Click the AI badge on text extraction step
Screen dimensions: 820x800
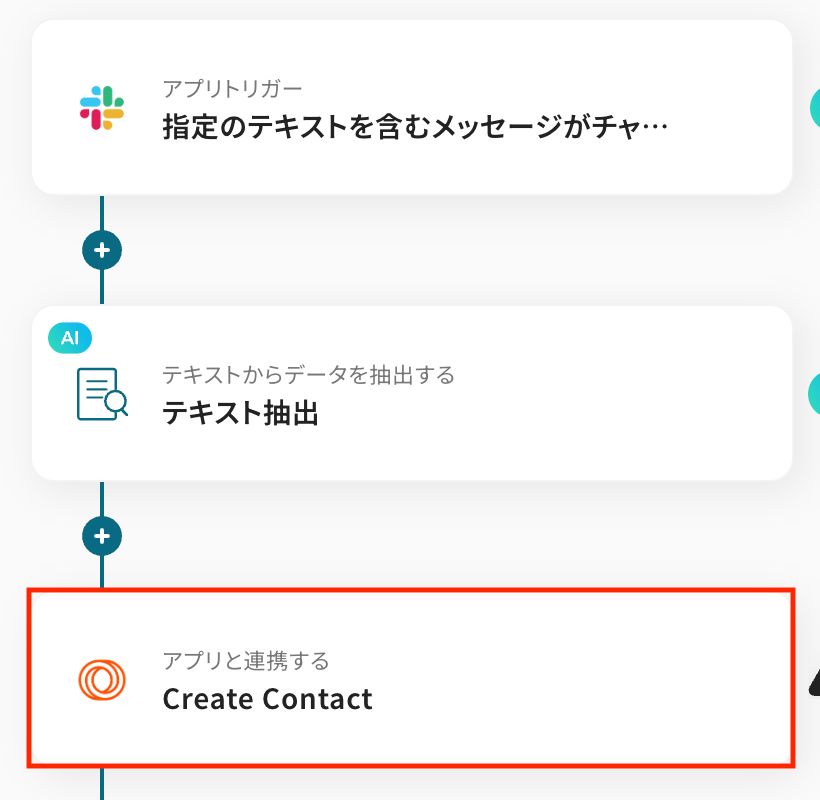70,338
